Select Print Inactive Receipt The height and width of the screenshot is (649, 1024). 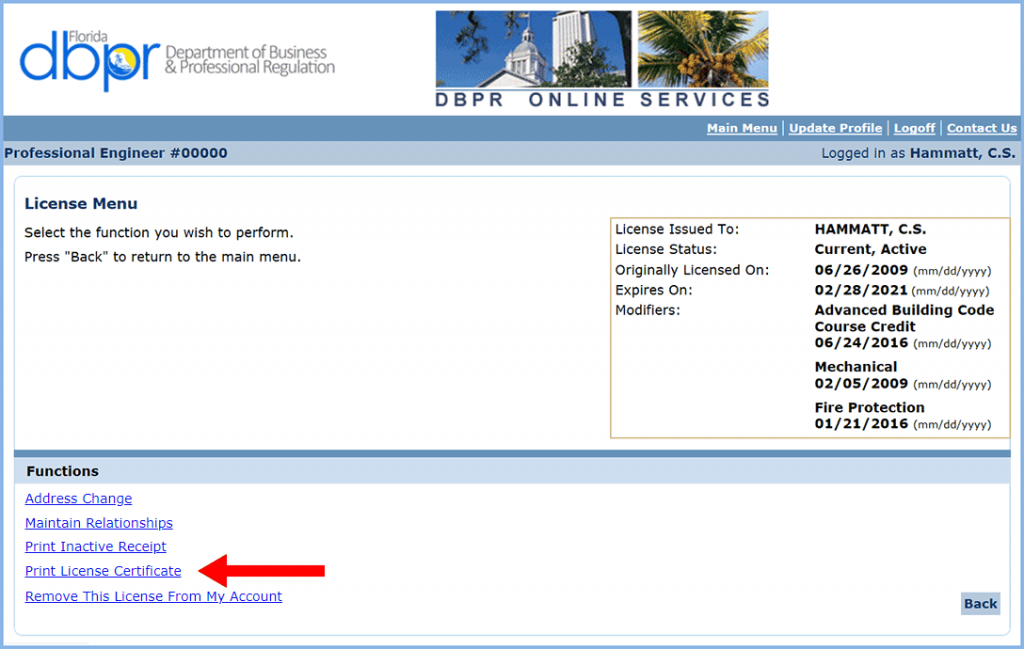tap(95, 547)
